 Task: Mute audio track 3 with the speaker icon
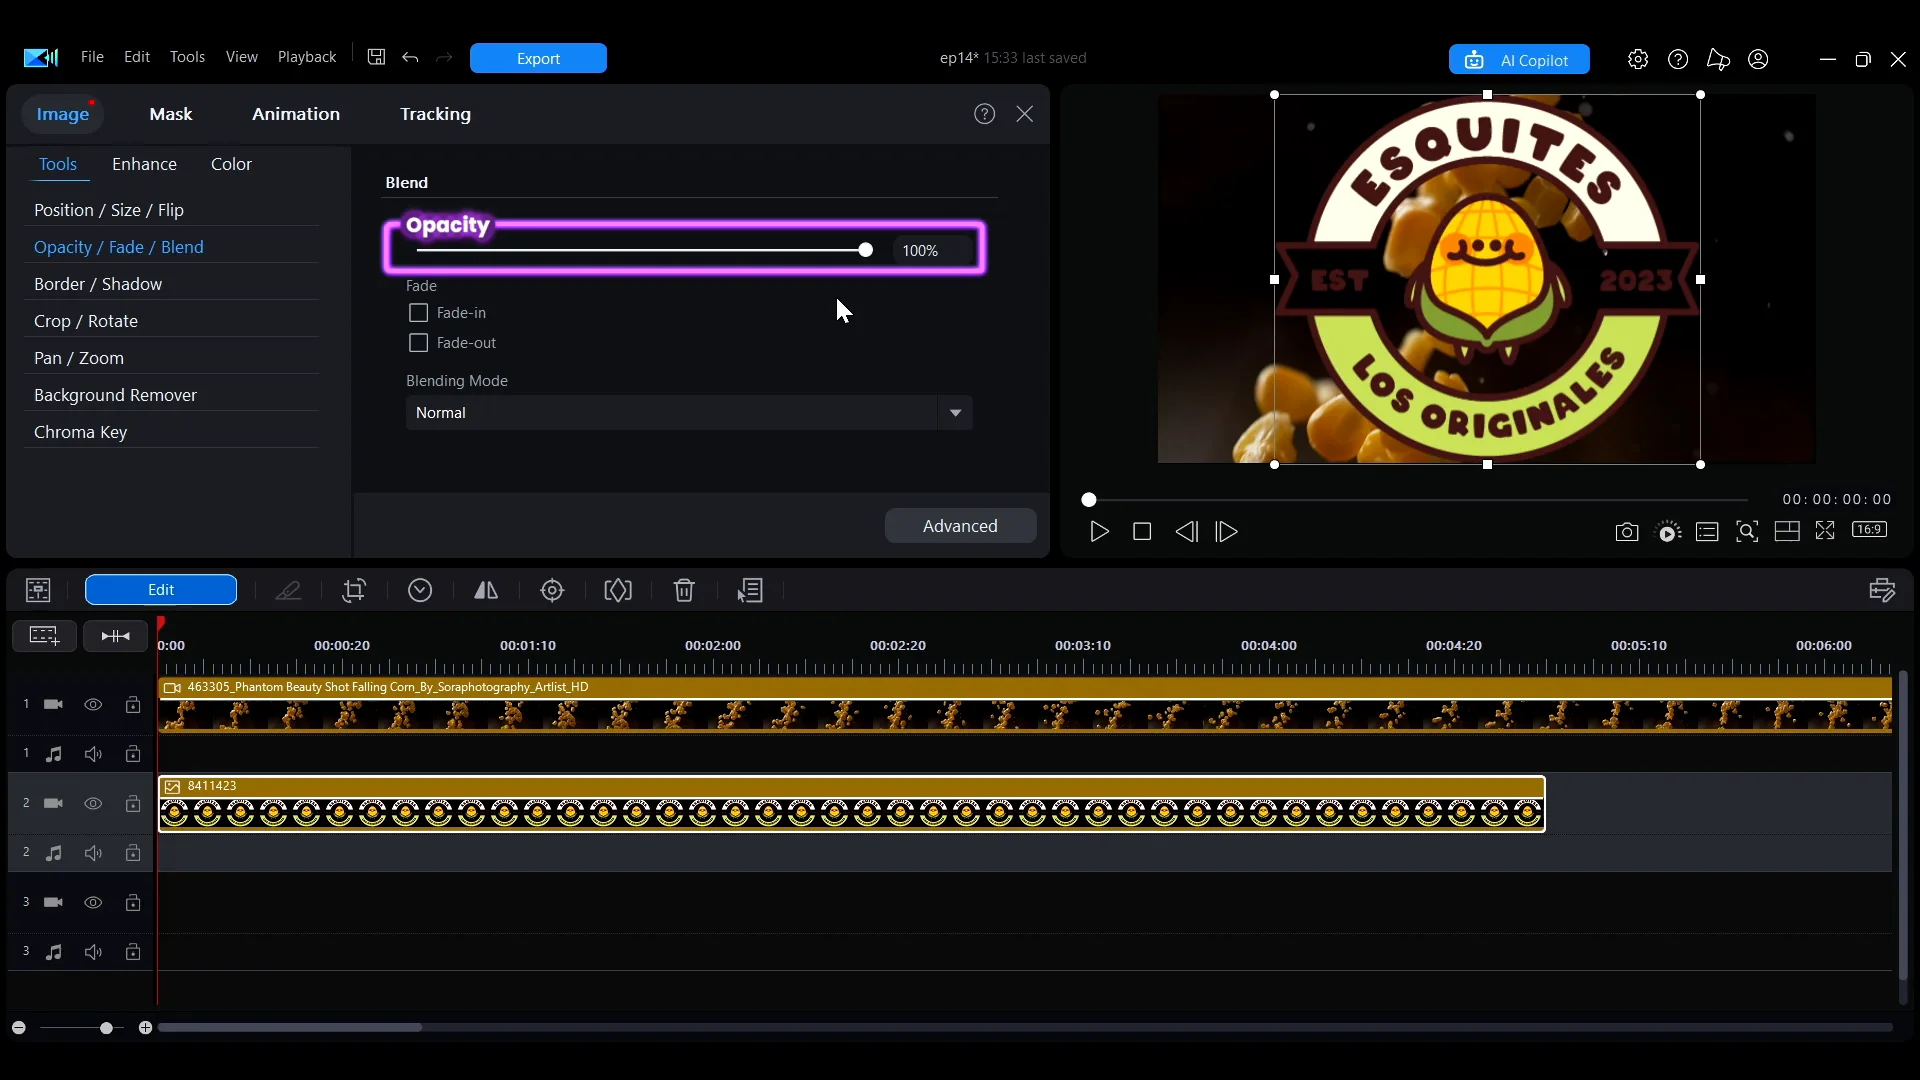point(93,952)
